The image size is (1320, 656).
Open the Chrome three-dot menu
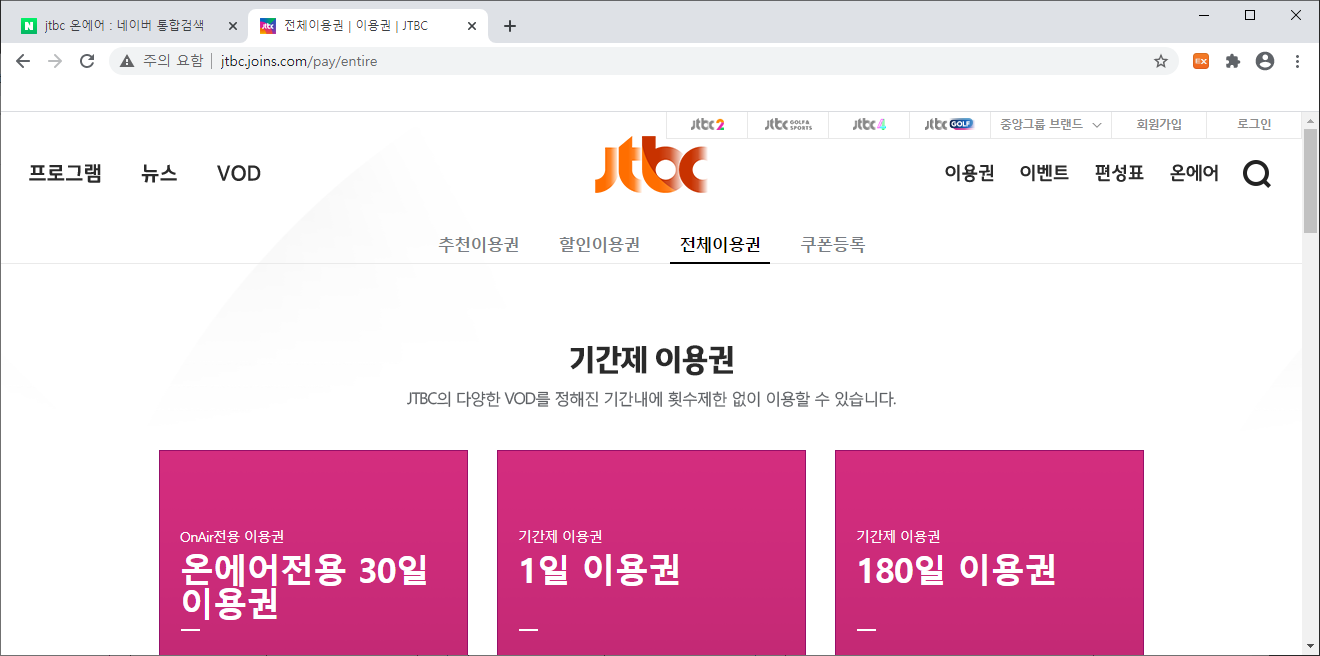1297,61
